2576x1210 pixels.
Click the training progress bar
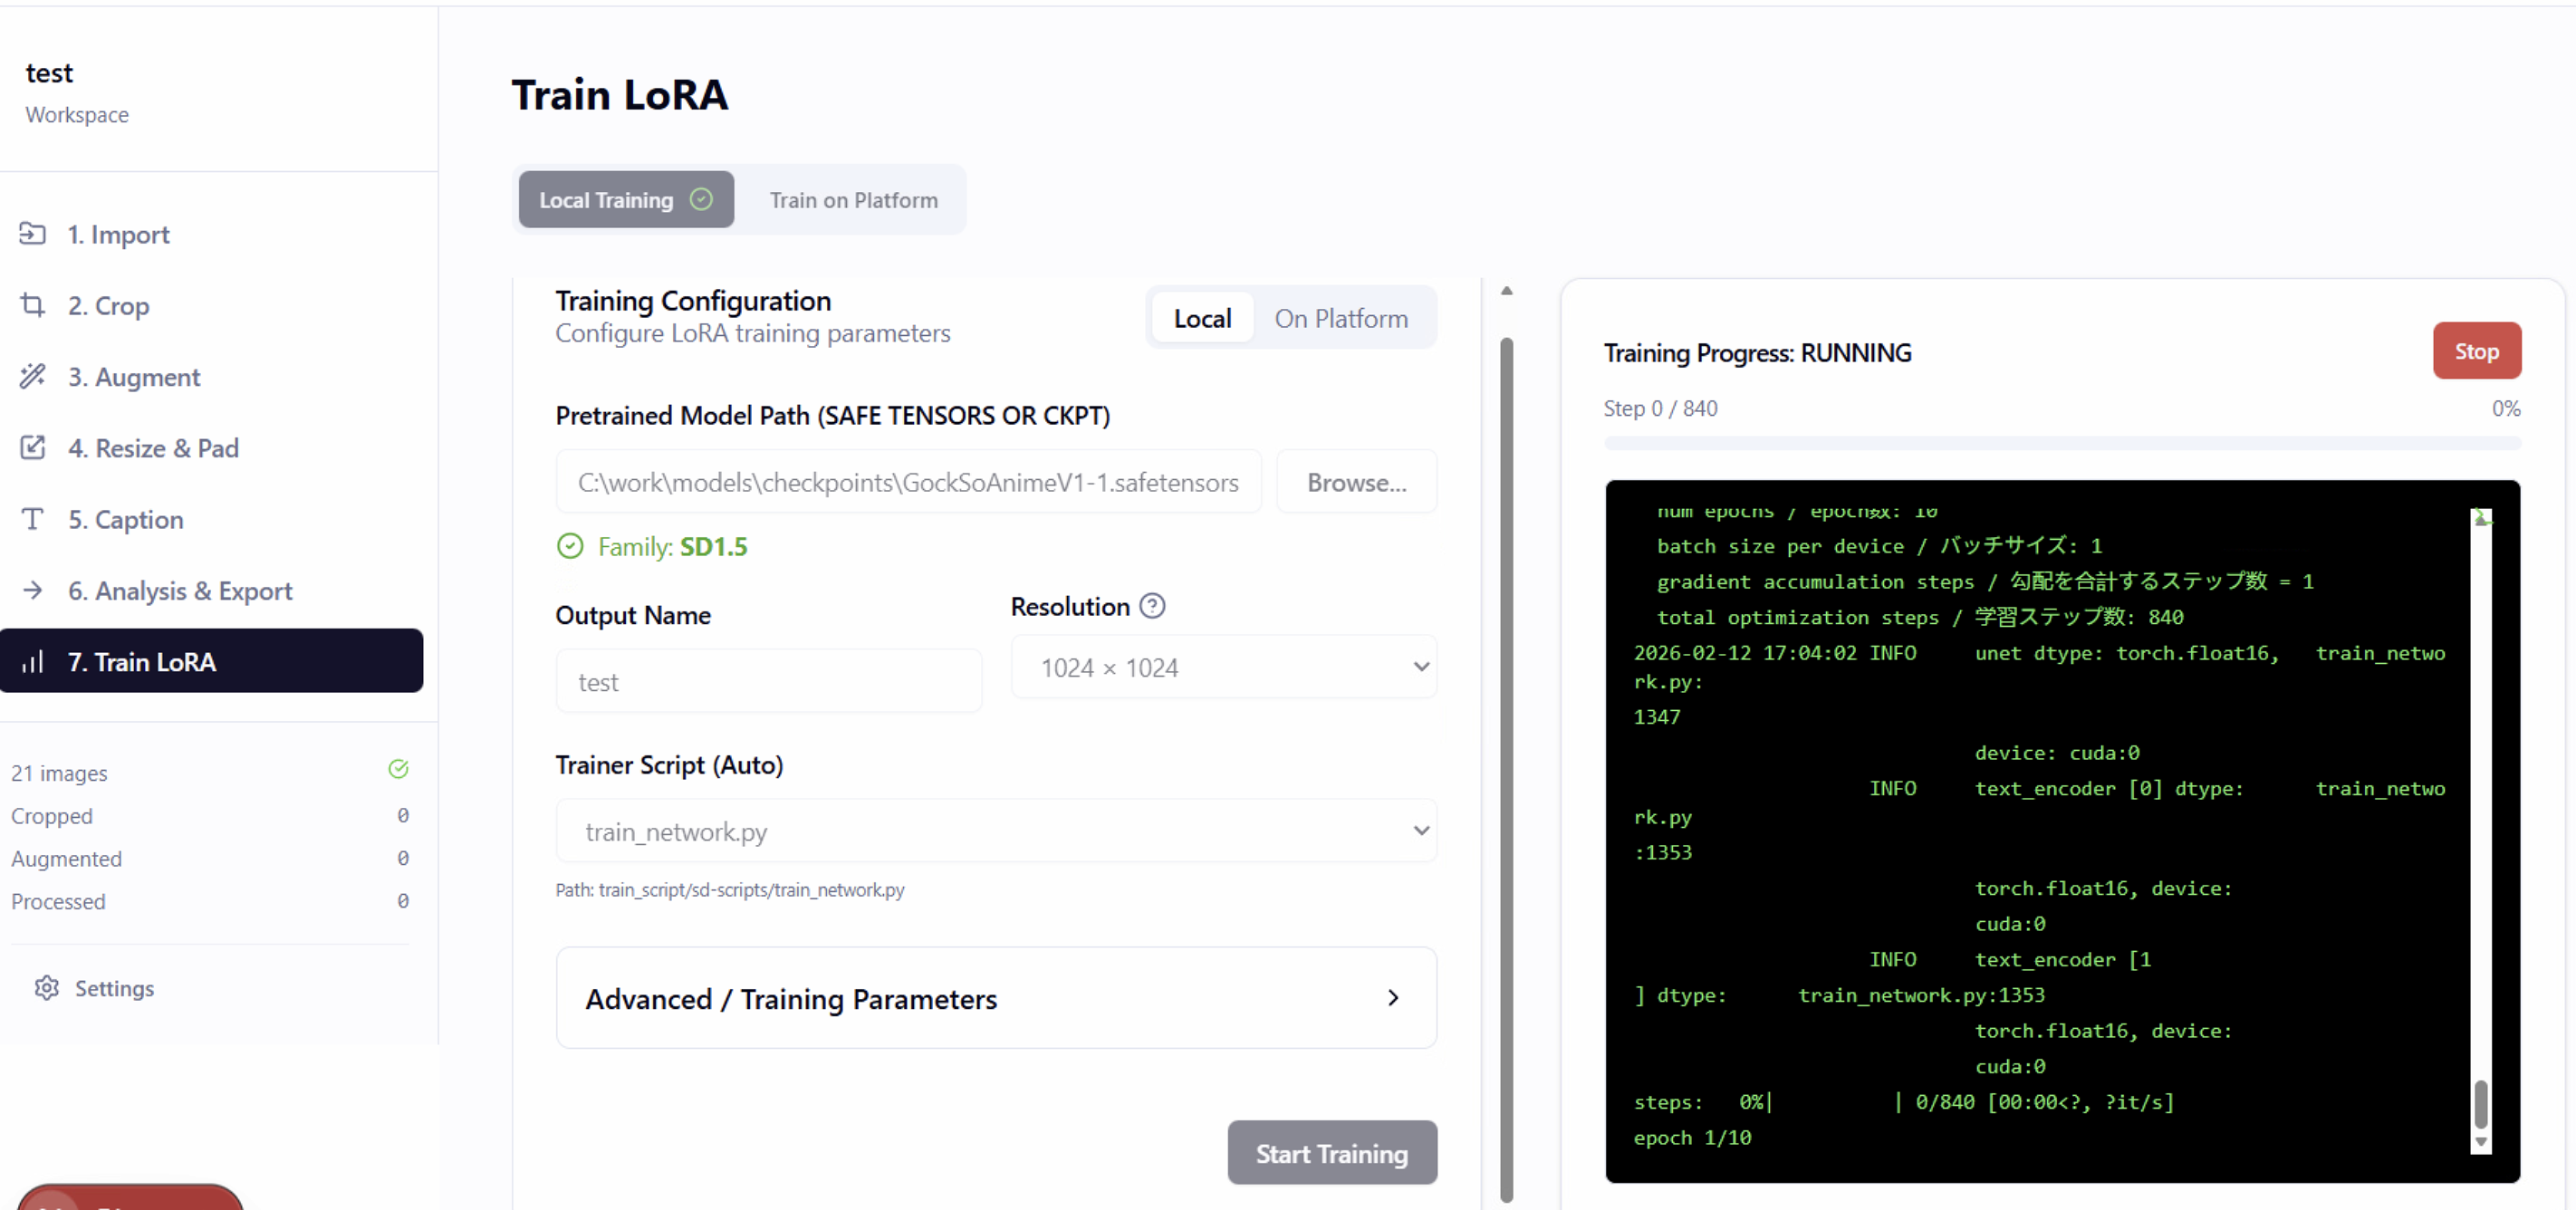(2061, 442)
